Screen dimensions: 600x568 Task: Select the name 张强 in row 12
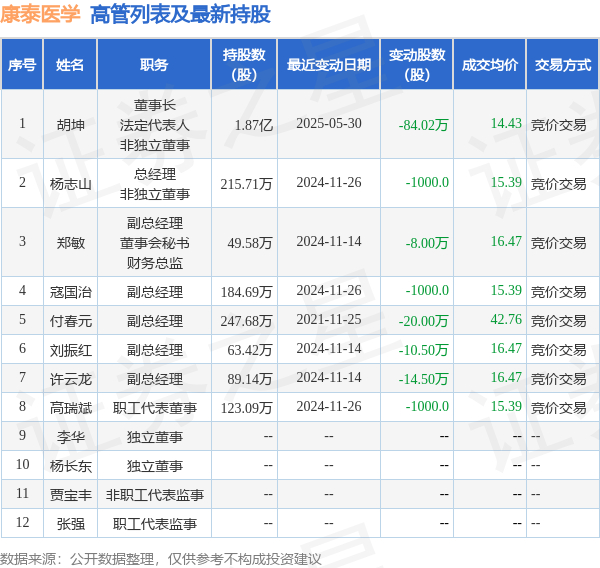70,524
